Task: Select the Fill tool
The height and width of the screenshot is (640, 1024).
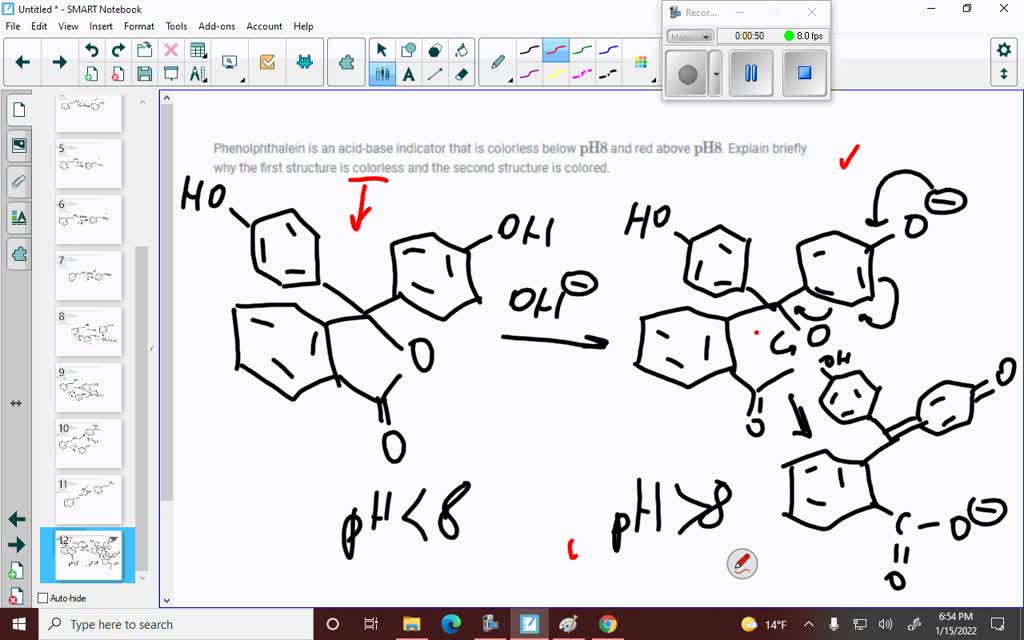Action: (x=461, y=48)
